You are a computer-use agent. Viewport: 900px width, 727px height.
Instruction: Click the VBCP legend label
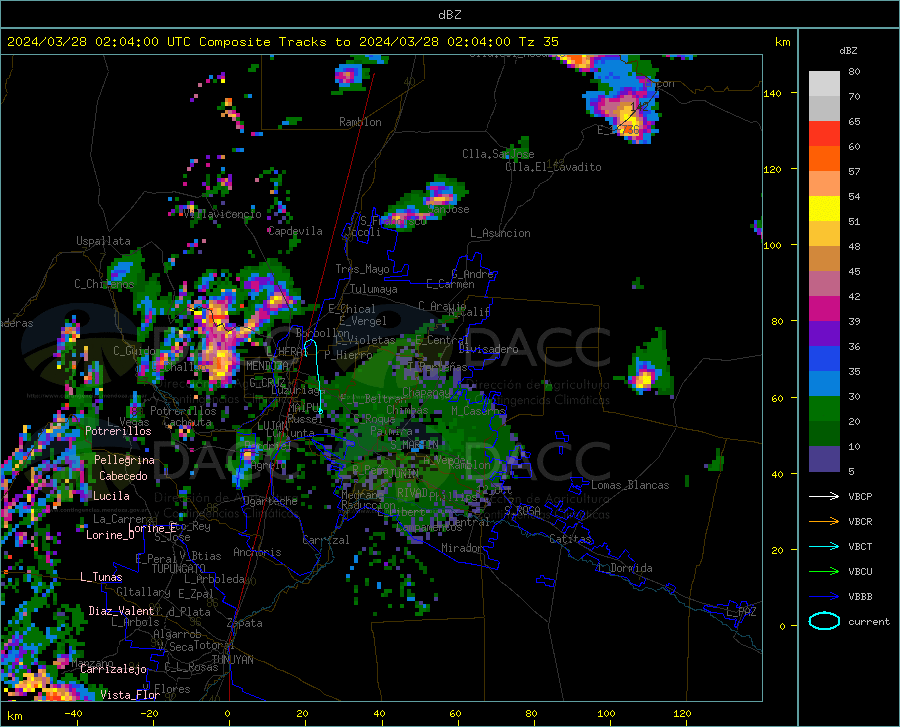click(x=860, y=496)
